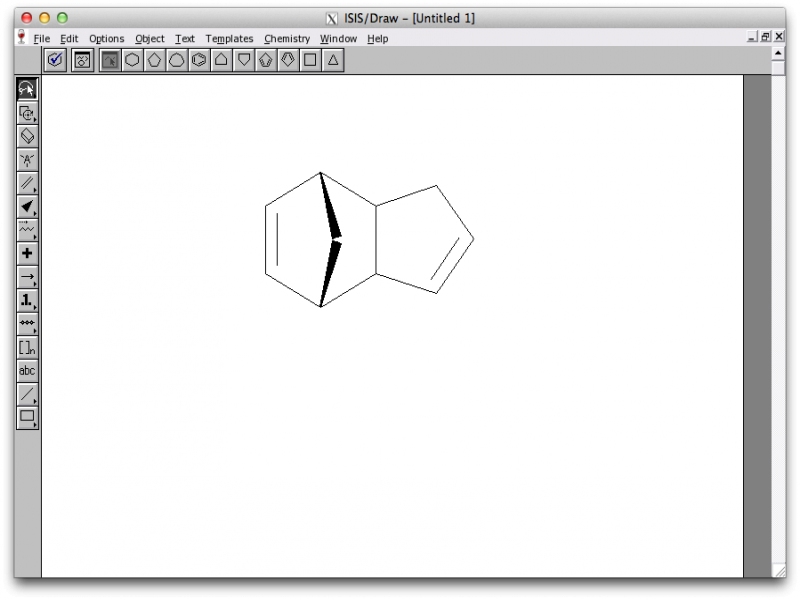Open the Text menu
Viewport: 800px width, 600px height.
185,39
